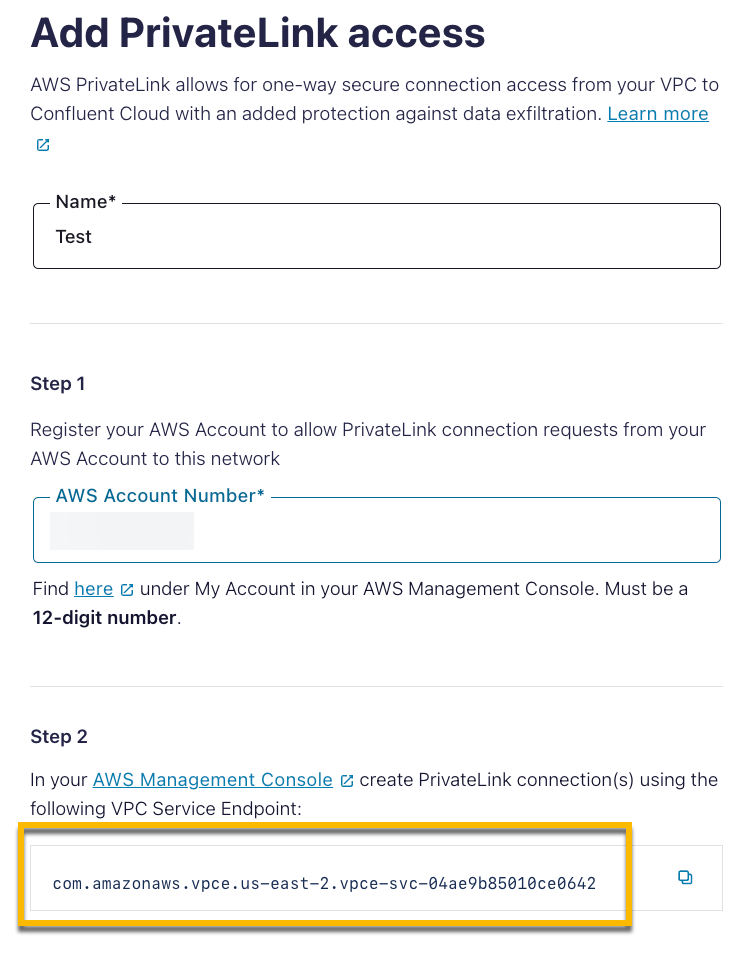Open the AWS Management Console link

213,780
